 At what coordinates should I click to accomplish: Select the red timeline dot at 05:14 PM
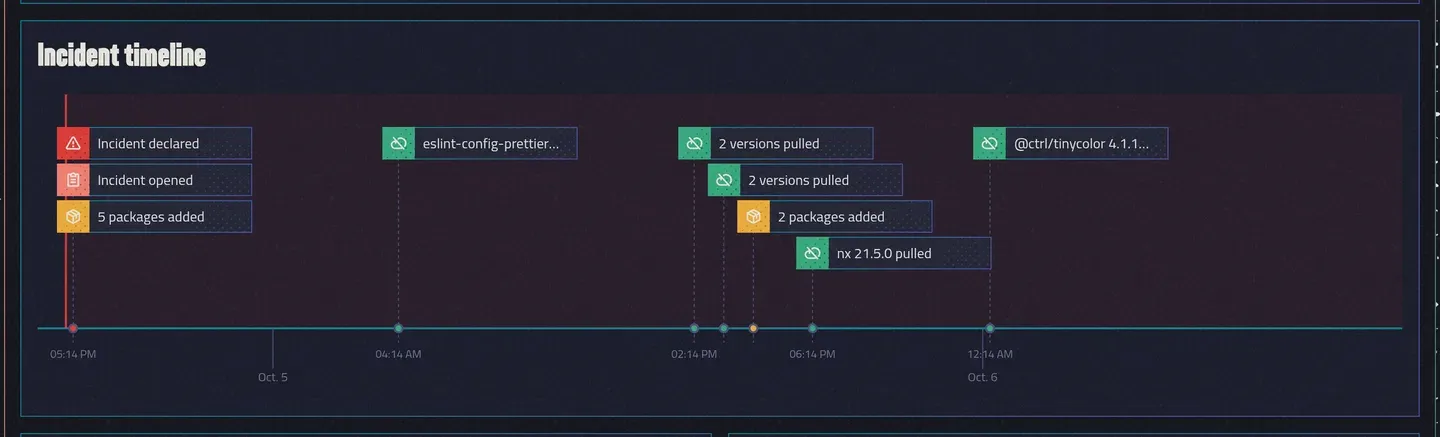tap(73, 328)
